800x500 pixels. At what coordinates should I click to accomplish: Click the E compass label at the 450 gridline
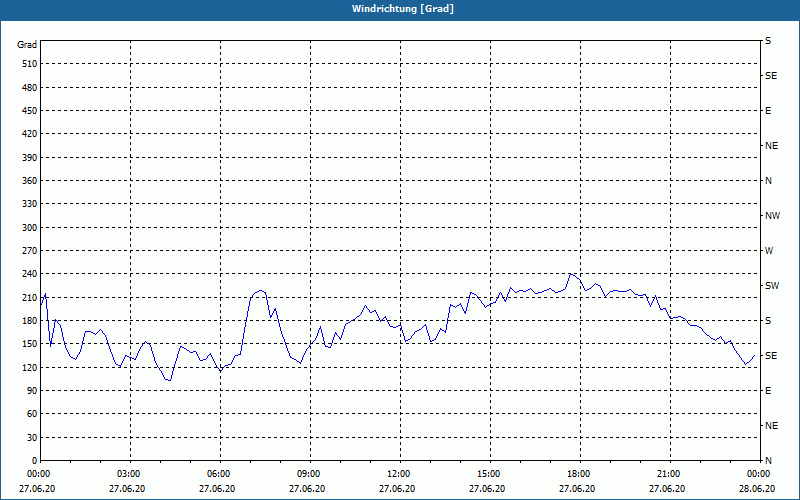click(x=768, y=111)
